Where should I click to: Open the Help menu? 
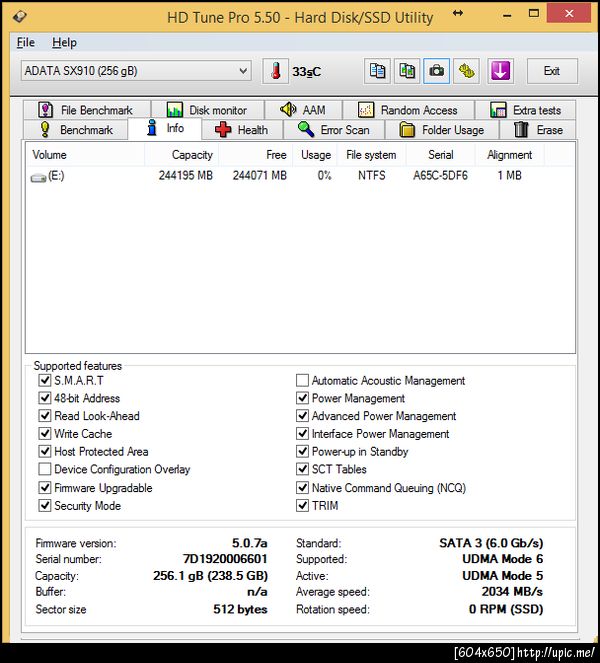(64, 43)
